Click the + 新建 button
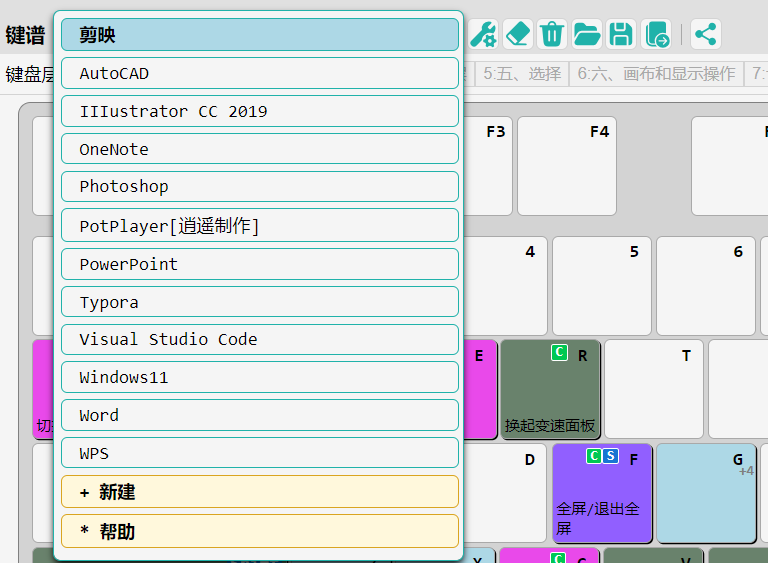Image resolution: width=768 pixels, height=563 pixels. [x=260, y=492]
